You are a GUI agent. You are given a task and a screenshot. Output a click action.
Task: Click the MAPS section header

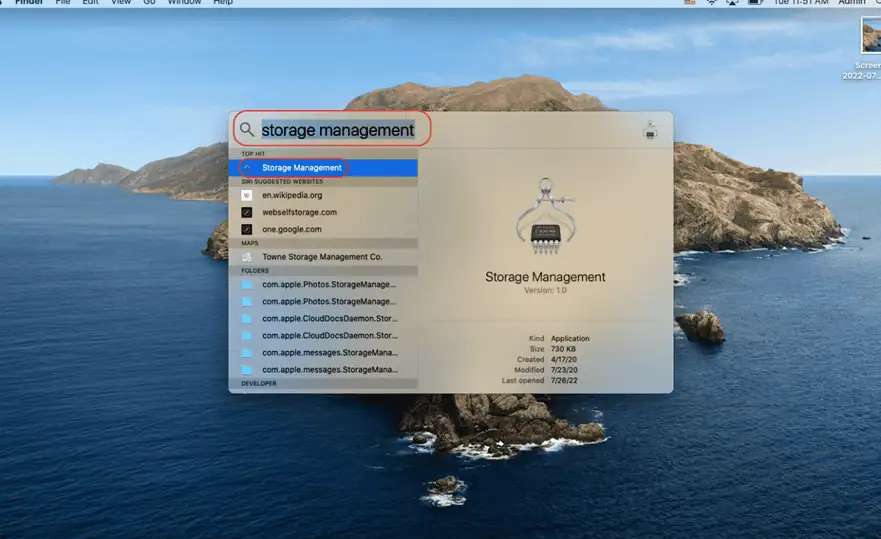tap(249, 243)
